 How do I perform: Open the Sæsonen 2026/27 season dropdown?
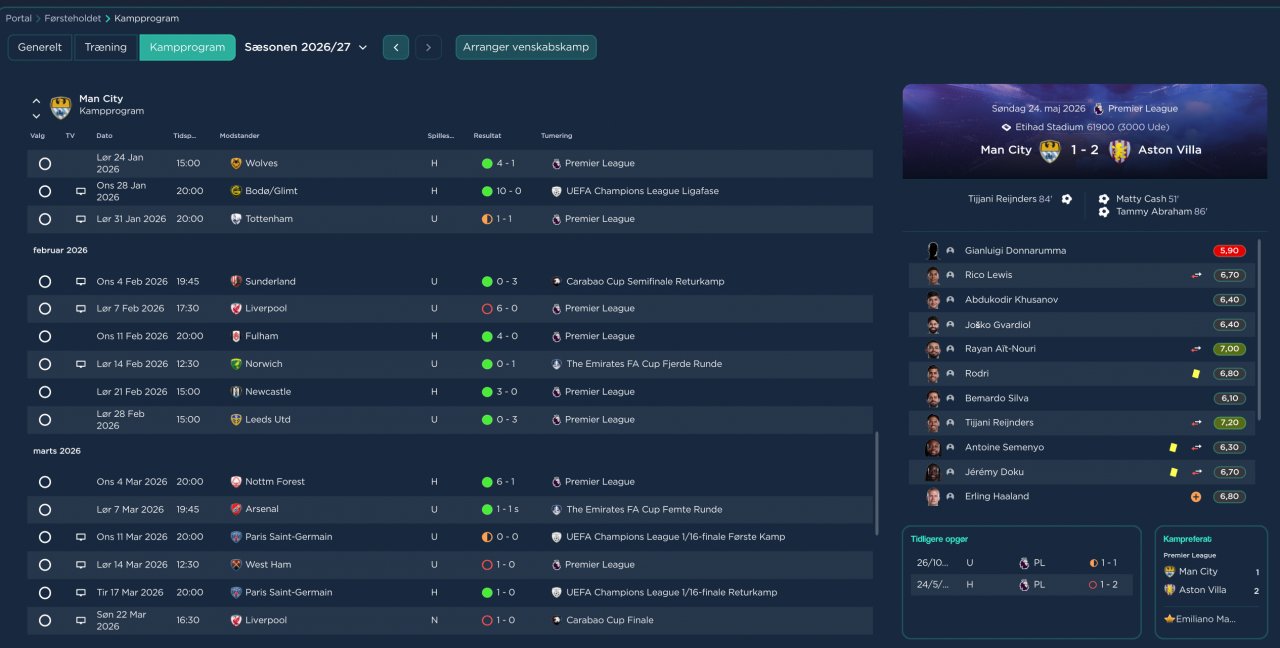pos(306,47)
